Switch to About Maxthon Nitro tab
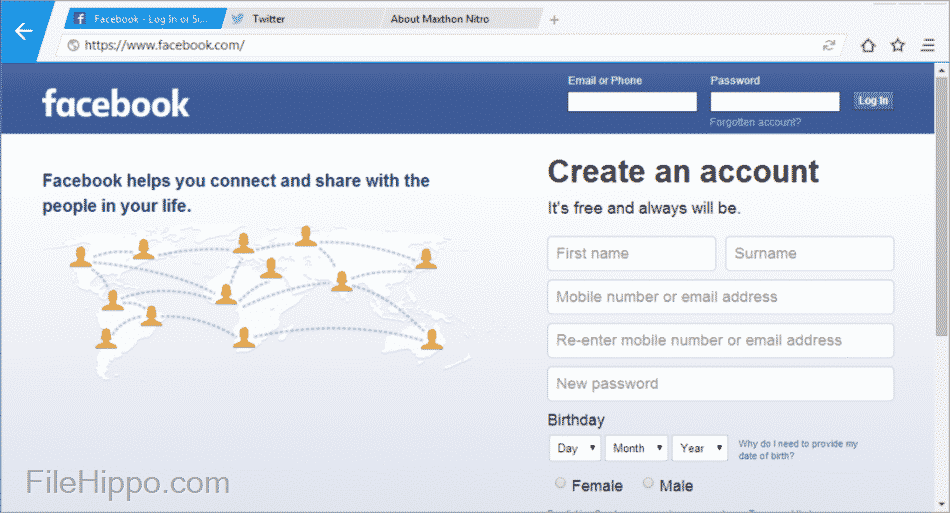Viewport: 950px width, 513px height. tap(450, 19)
